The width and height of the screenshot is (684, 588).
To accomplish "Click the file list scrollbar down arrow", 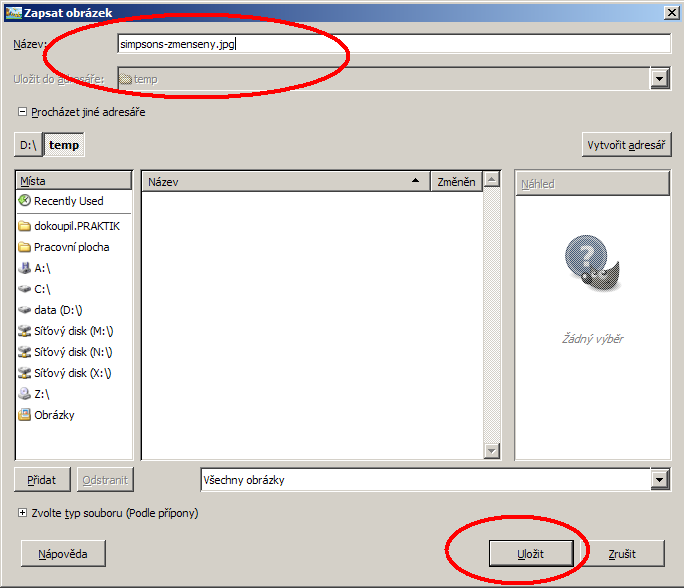I will pyautogui.click(x=491, y=451).
